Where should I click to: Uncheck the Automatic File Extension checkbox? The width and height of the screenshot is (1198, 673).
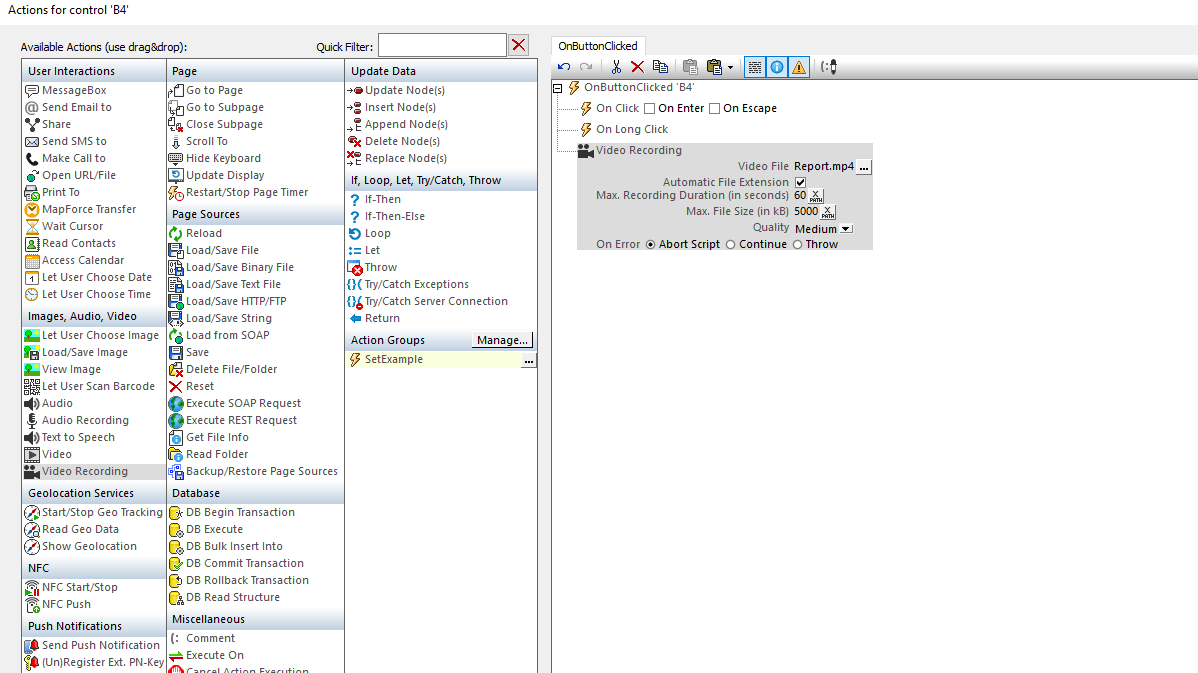[x=800, y=183]
